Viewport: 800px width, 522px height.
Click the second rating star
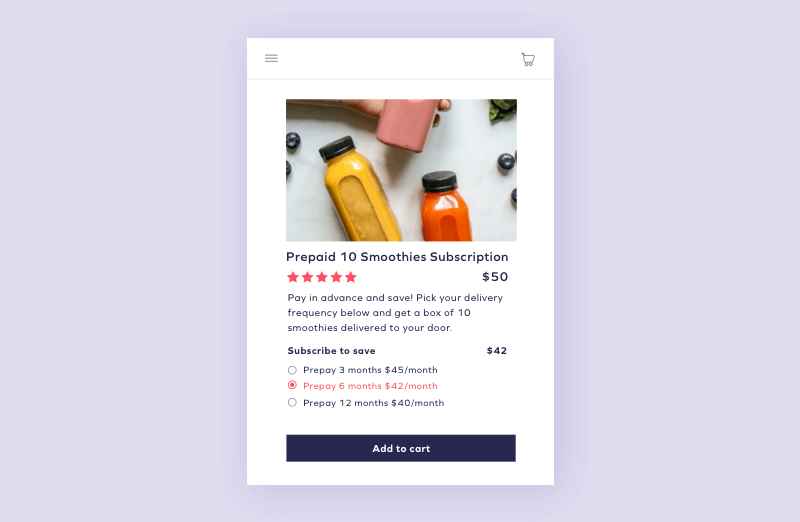point(307,277)
